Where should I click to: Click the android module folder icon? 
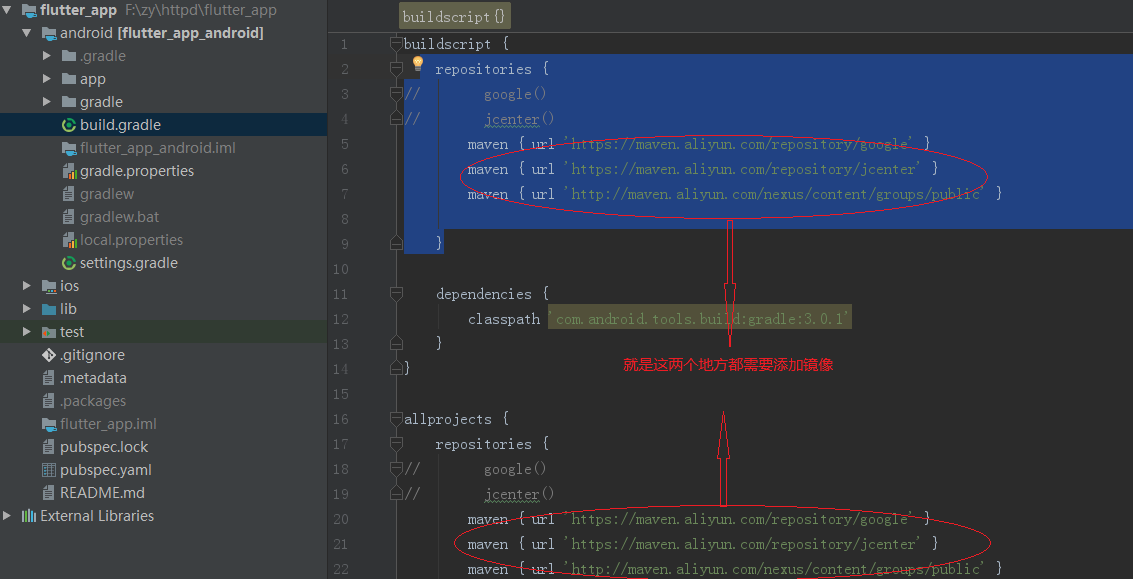click(x=49, y=33)
